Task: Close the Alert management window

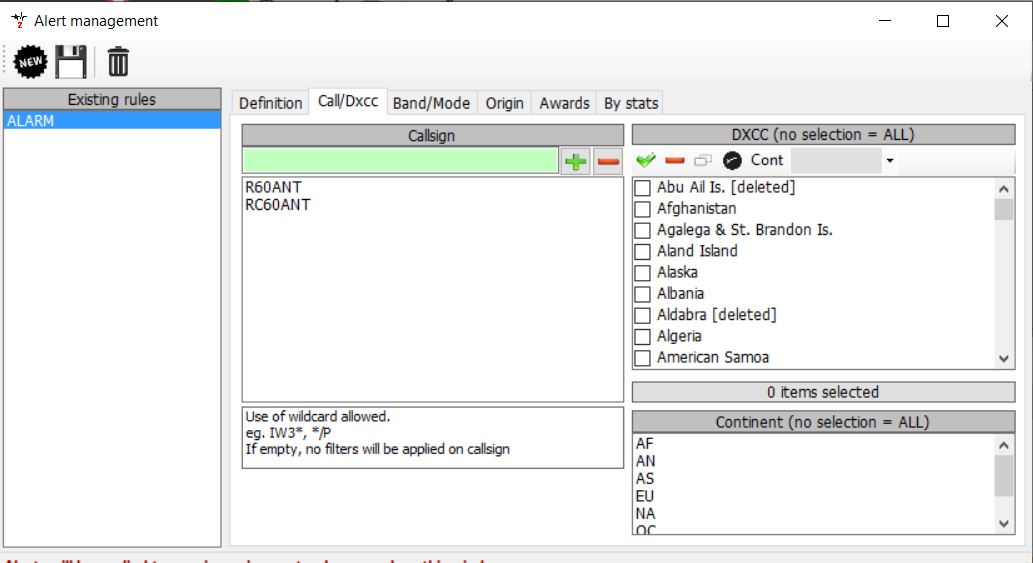Action: (1001, 21)
